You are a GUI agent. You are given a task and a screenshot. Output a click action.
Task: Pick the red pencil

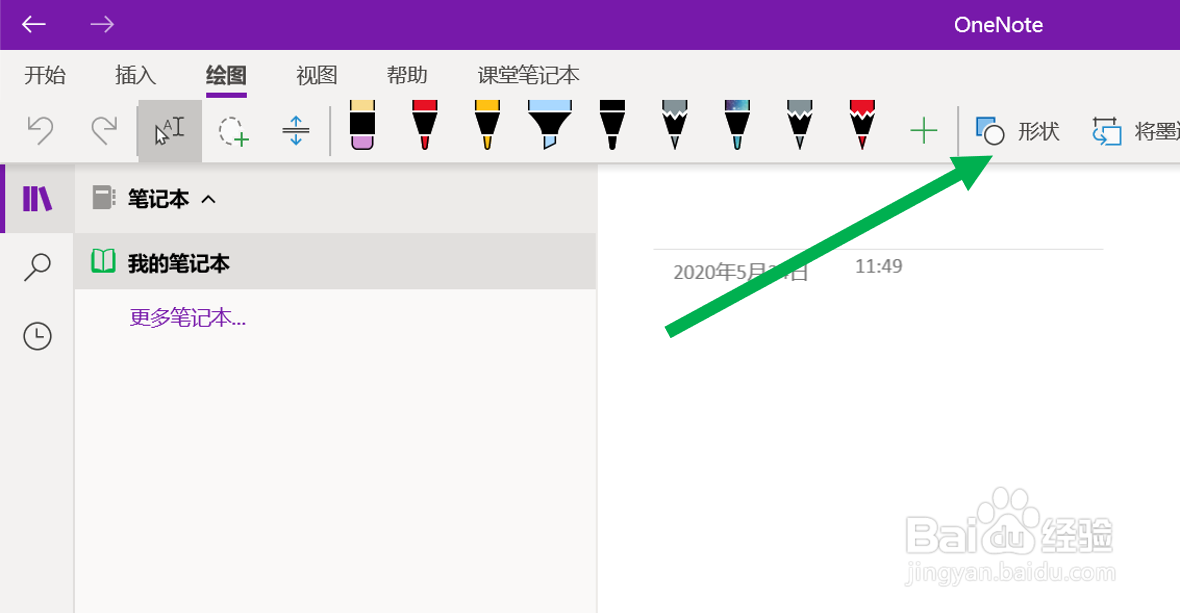pyautogui.click(x=862, y=126)
